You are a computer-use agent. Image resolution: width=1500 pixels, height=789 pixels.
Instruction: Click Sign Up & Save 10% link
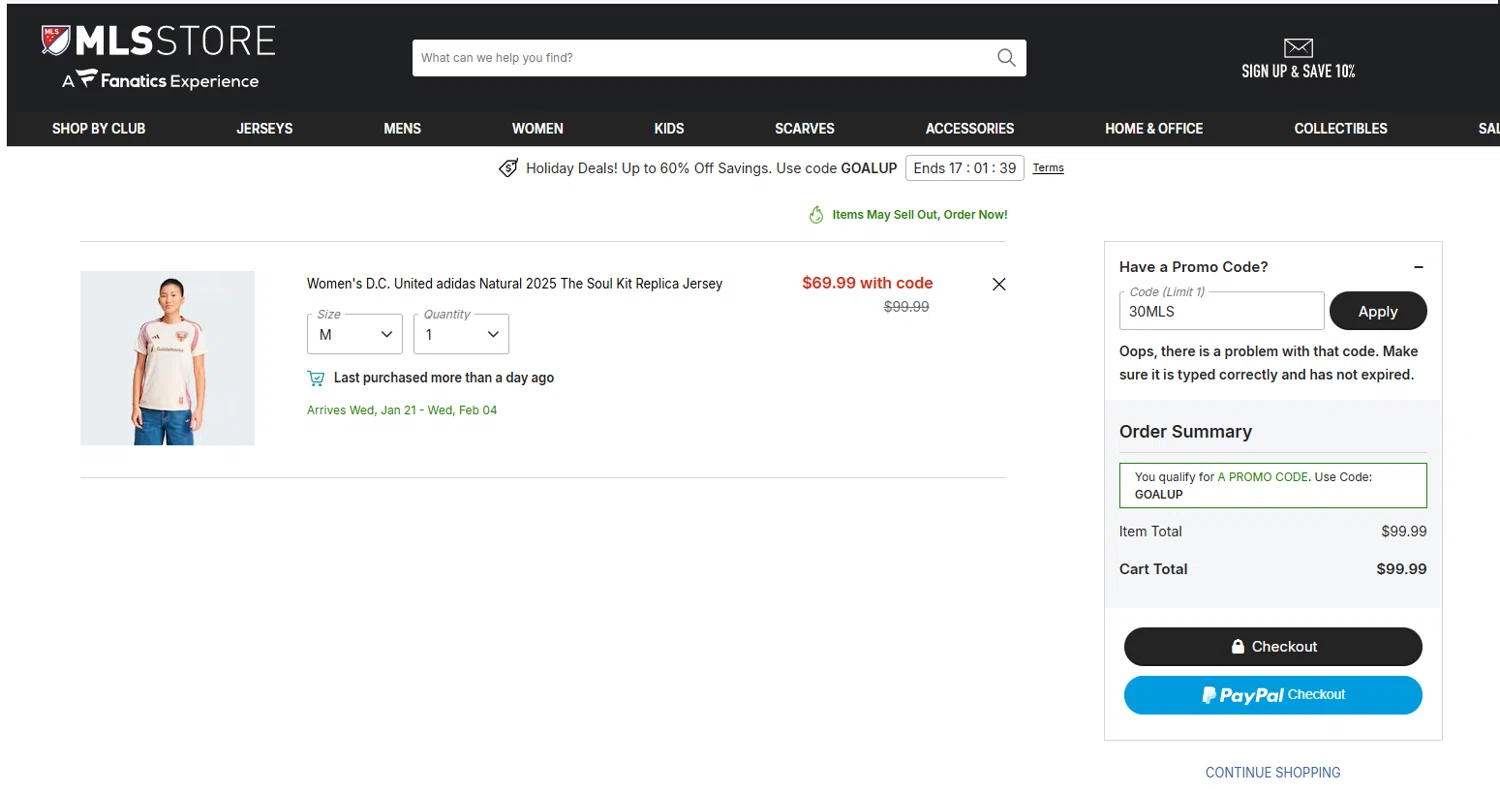pyautogui.click(x=1298, y=71)
